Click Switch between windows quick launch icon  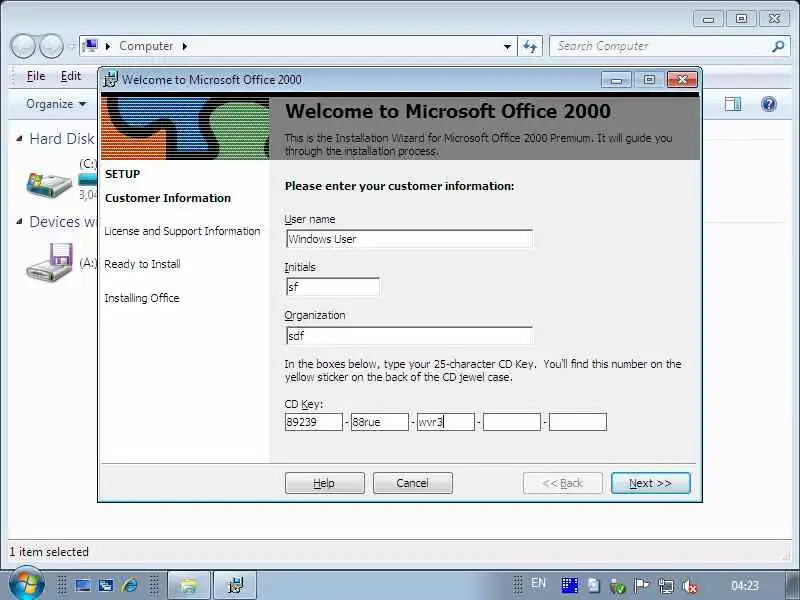click(106, 585)
